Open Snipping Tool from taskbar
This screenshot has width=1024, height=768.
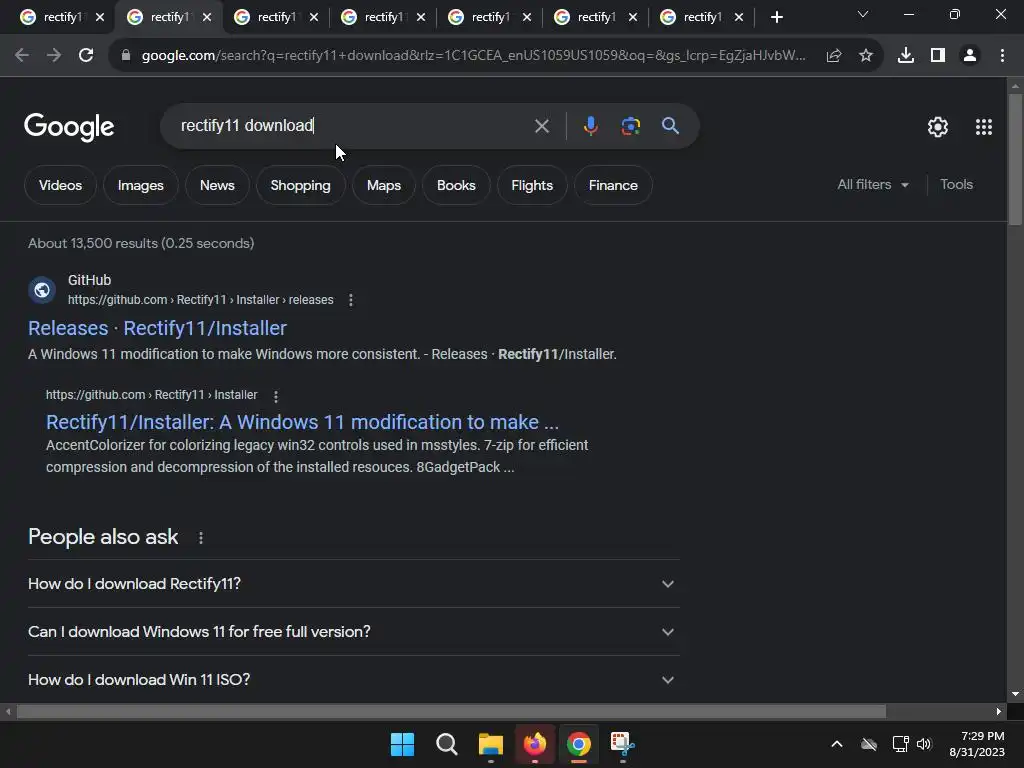click(622, 744)
